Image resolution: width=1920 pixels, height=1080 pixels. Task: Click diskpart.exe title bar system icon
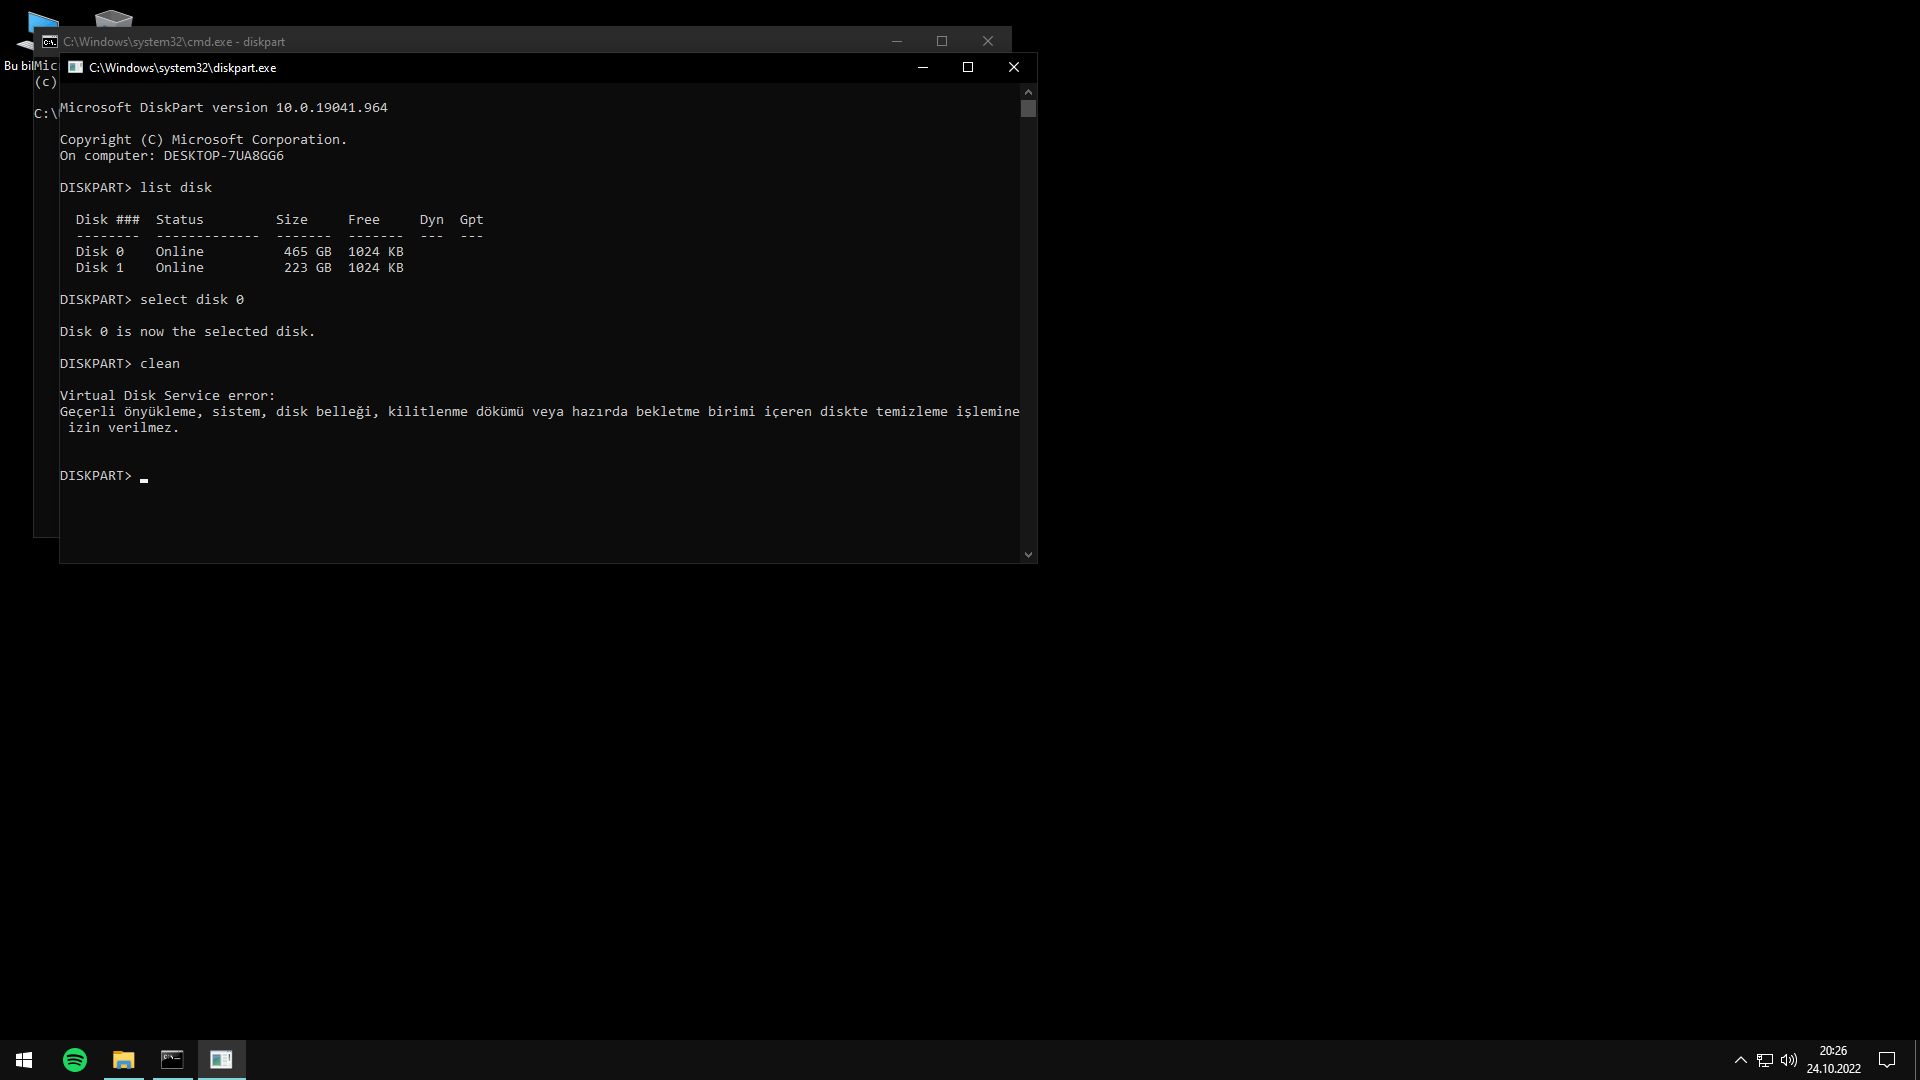75,67
